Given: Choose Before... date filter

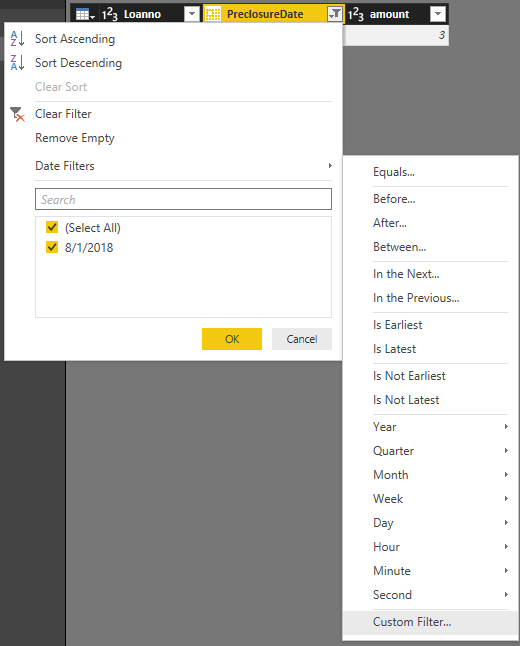Looking at the screenshot, I should coord(394,199).
